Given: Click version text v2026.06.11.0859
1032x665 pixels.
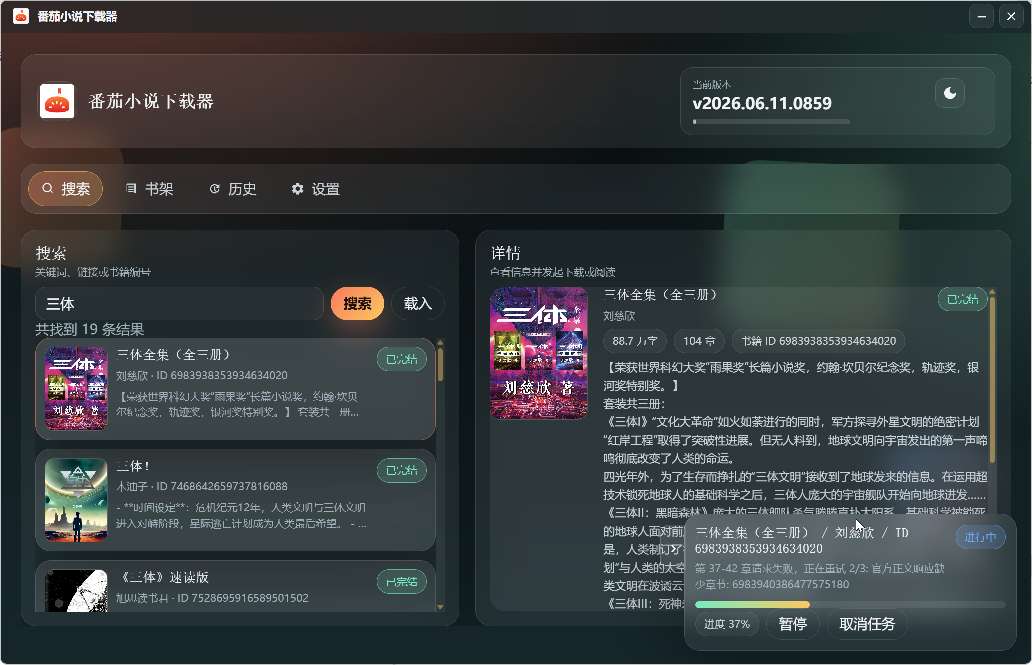Looking at the screenshot, I should tap(762, 103).
